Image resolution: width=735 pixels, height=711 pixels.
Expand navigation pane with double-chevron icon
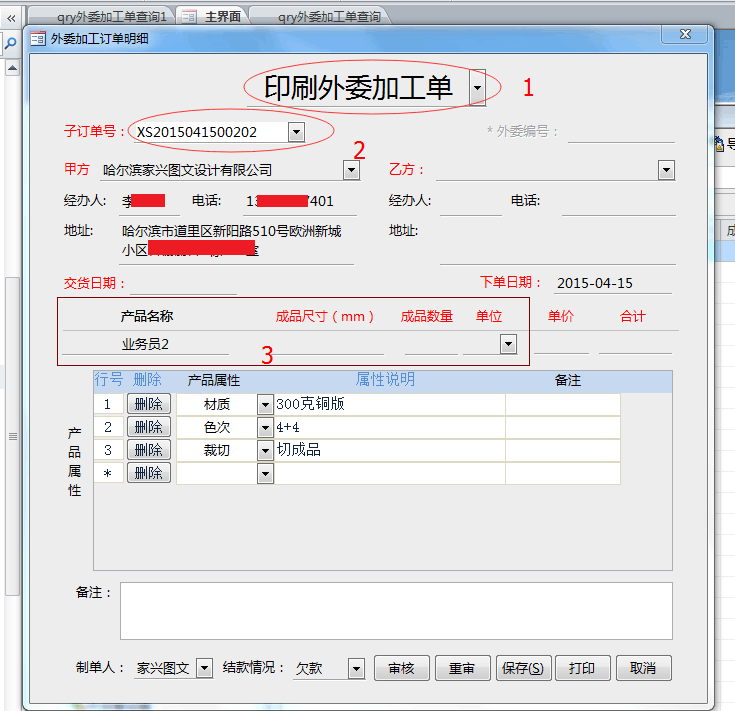point(10,16)
